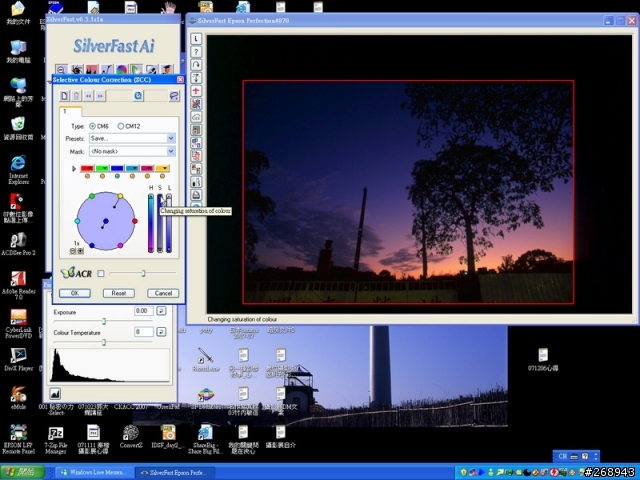Click the rotate arrow button in preview toolbar
Viewport: 640px width, 480px height.
point(196,65)
